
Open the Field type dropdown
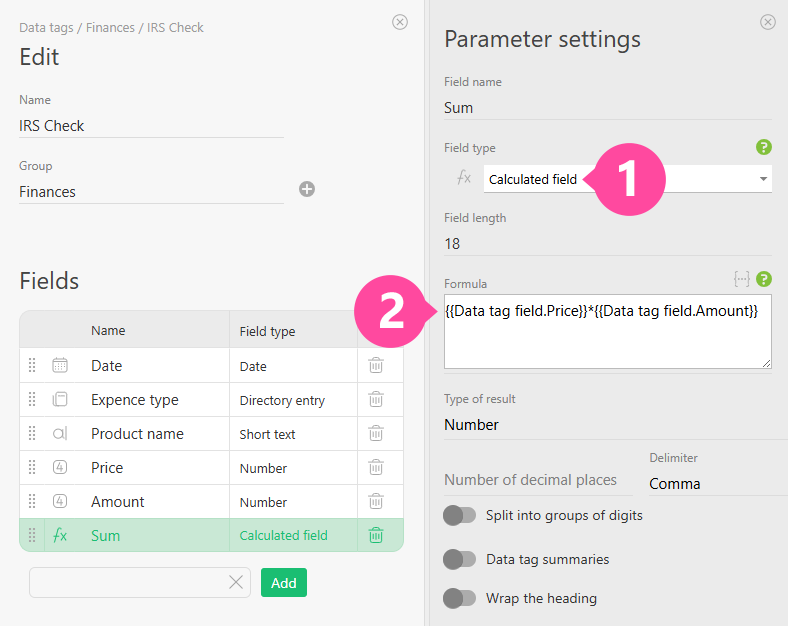[627, 179]
